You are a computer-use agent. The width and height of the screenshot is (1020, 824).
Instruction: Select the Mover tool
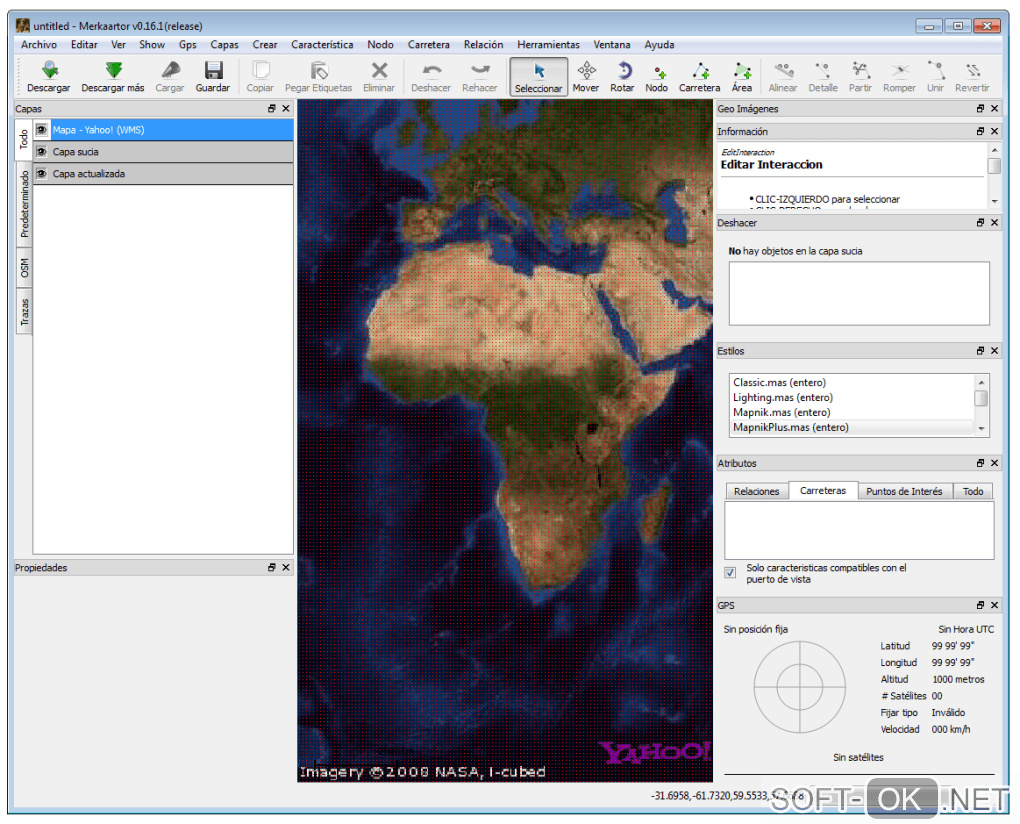[586, 71]
